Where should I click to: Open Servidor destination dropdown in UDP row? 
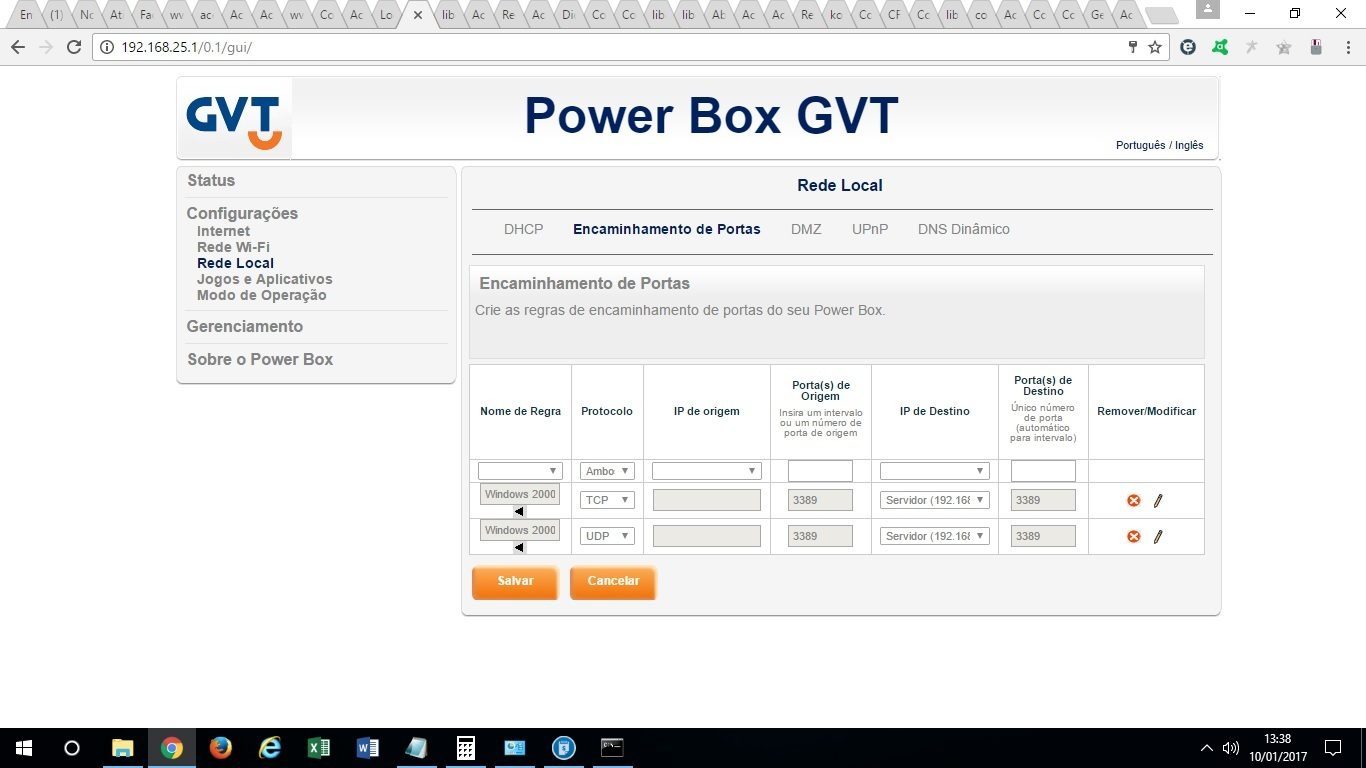pos(934,536)
